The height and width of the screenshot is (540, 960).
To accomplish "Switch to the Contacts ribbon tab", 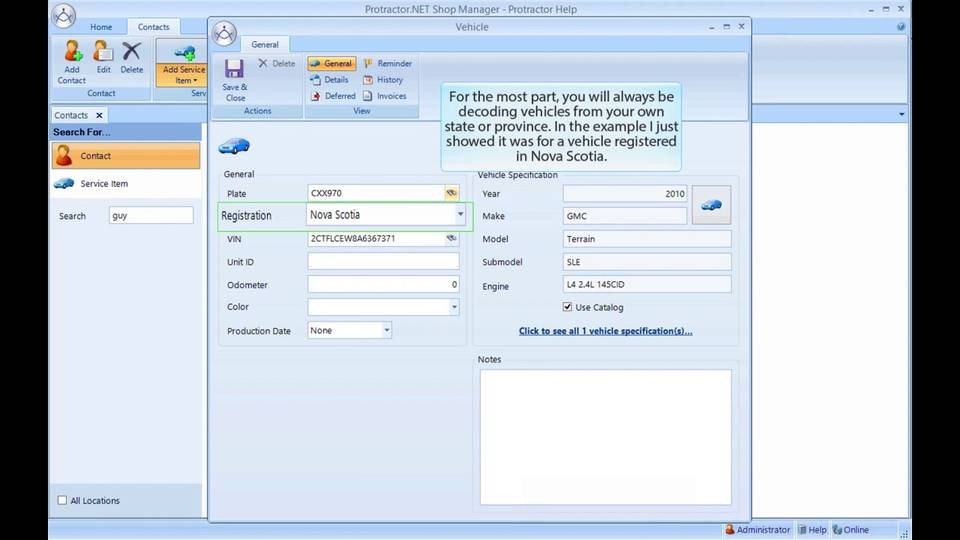I will pos(153,27).
